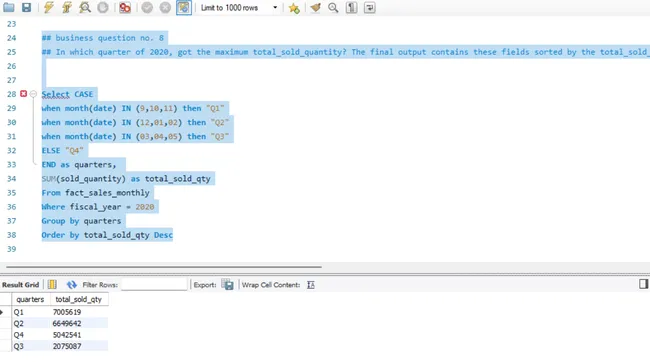
Task: Toggle Wrap Cell Content icon
Action: click(311, 285)
